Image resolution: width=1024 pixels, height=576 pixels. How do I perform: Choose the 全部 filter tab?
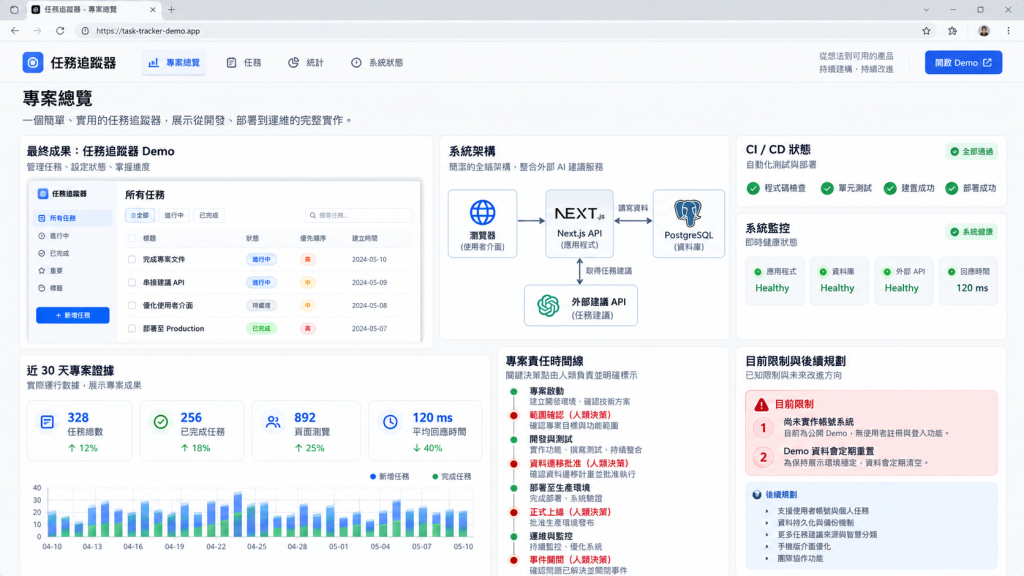pyautogui.click(x=140, y=216)
